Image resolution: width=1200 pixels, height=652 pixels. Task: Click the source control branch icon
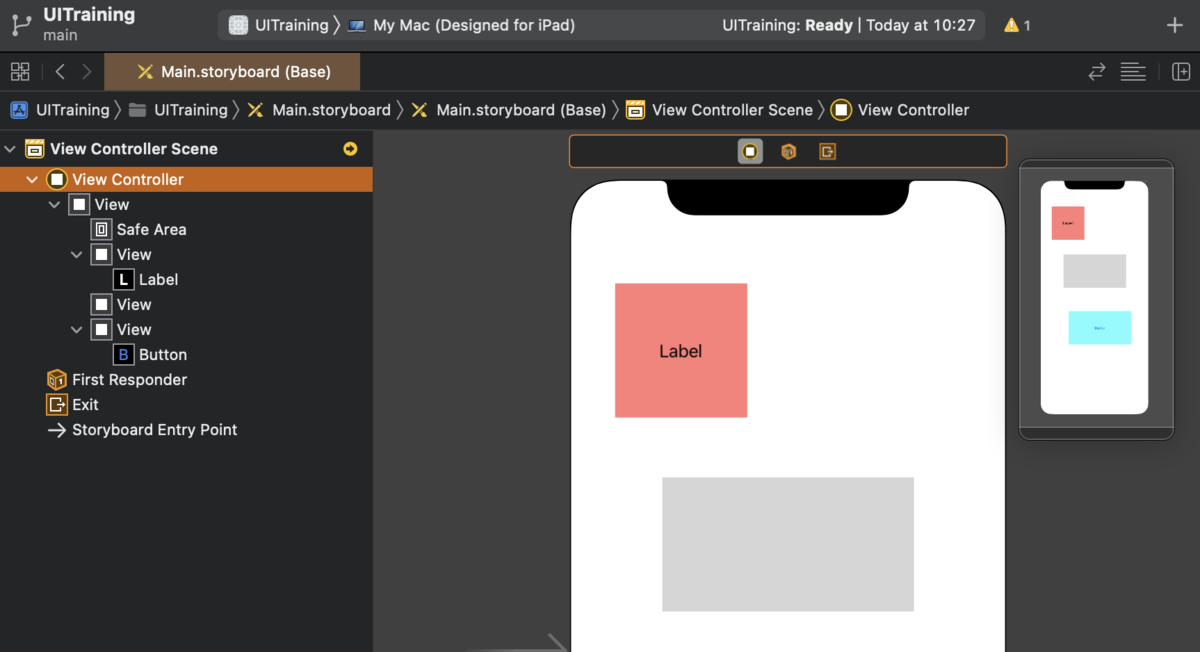click(x=21, y=25)
